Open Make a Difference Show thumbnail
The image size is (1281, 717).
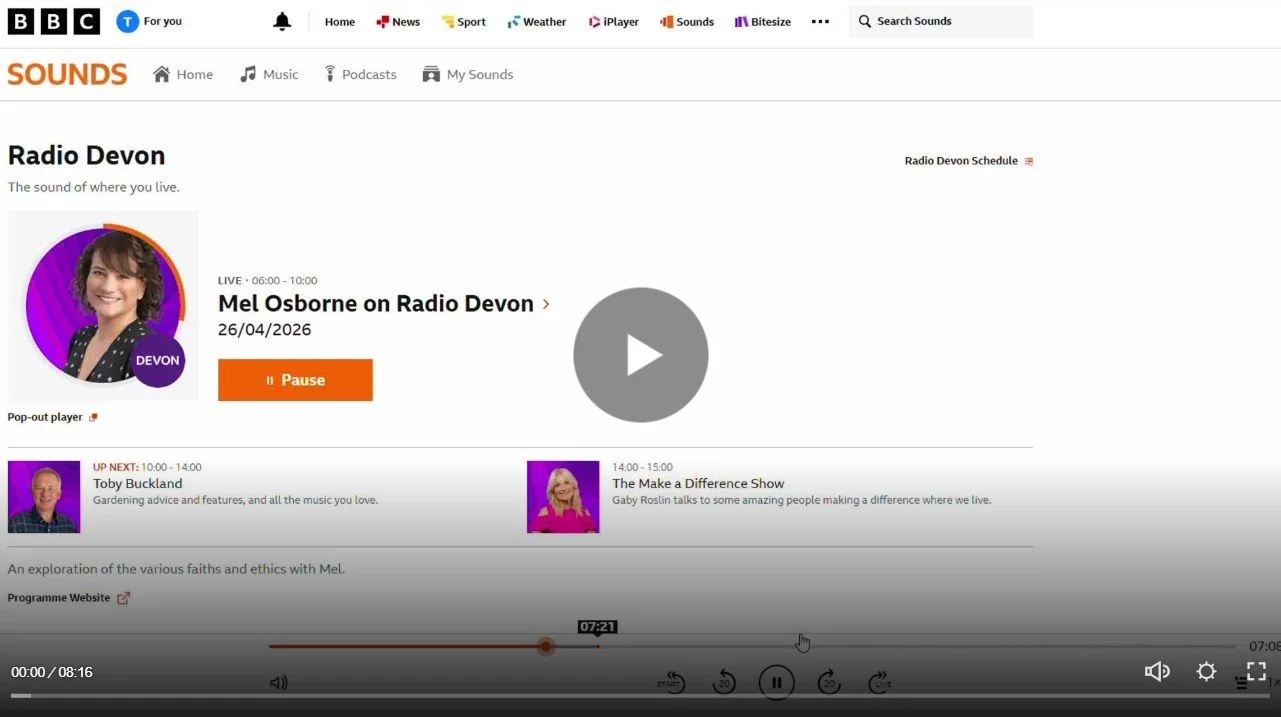tap(563, 497)
